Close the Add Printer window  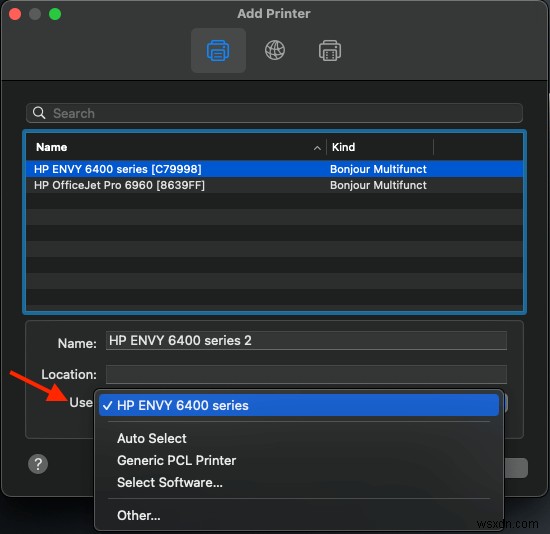tap(15, 14)
